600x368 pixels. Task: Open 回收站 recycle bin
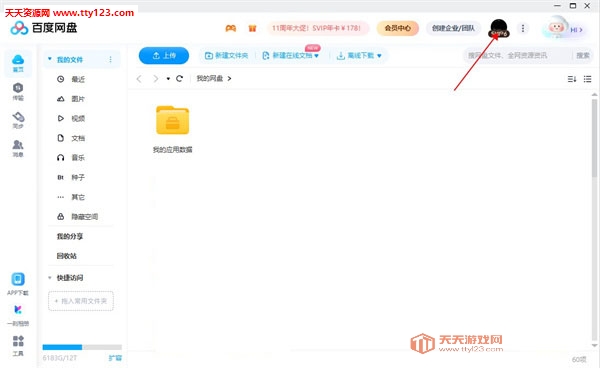tap(67, 256)
